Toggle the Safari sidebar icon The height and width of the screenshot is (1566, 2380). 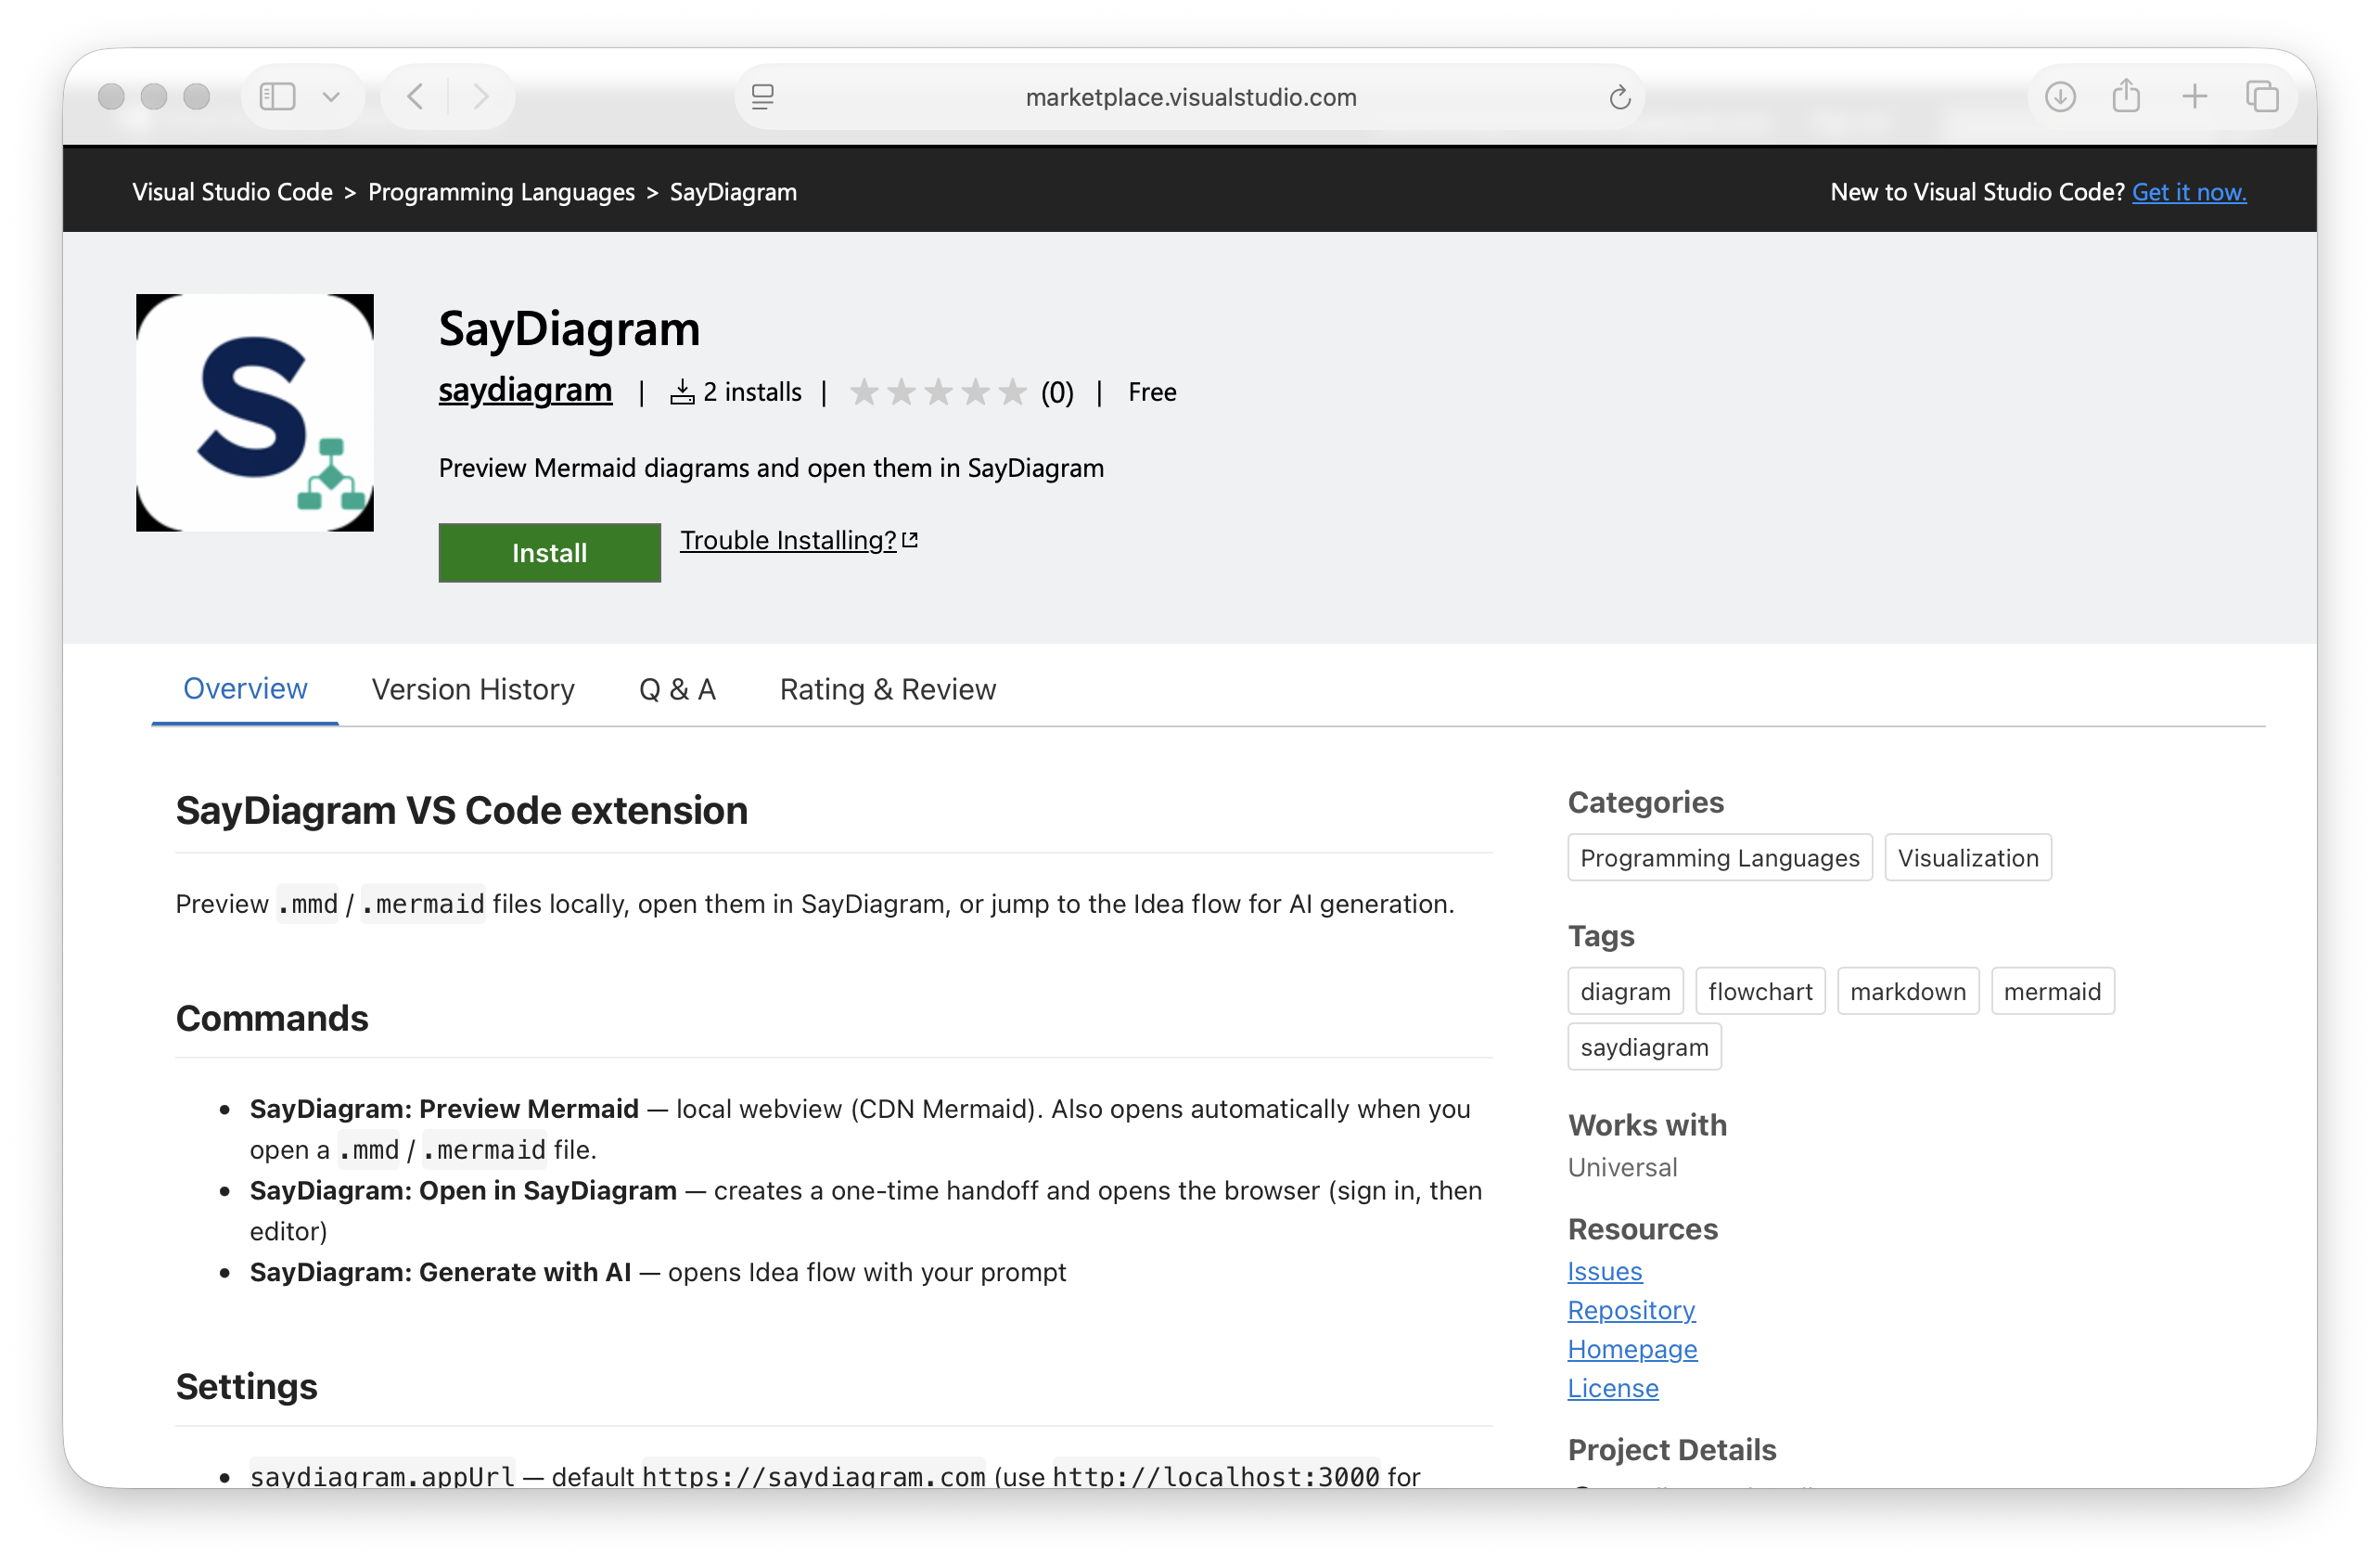pyautogui.click(x=277, y=97)
